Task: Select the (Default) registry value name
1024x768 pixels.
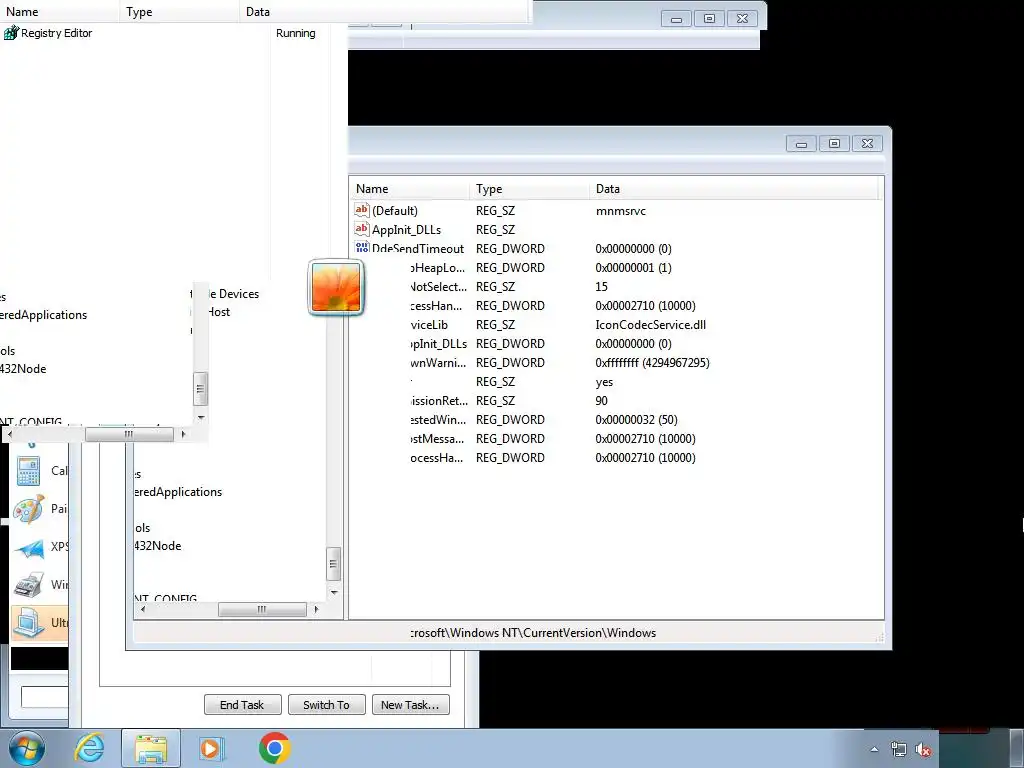Action: click(x=394, y=210)
